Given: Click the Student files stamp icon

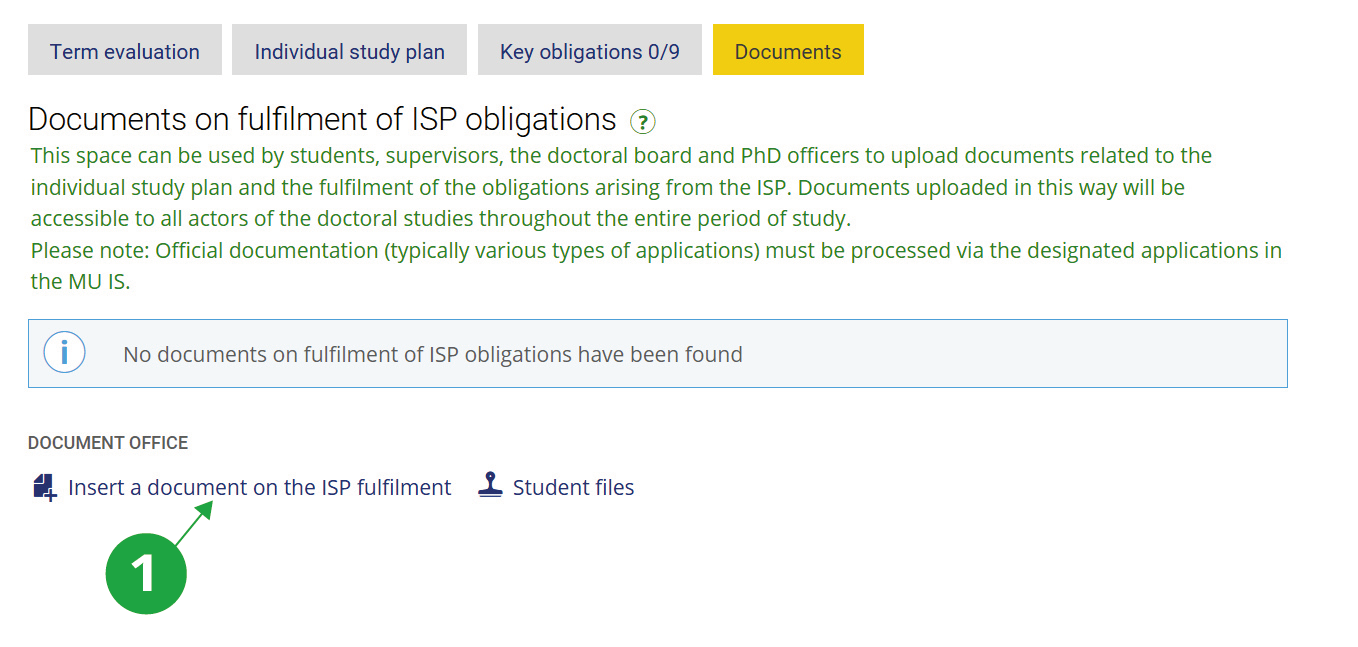Looking at the screenshot, I should 490,486.
